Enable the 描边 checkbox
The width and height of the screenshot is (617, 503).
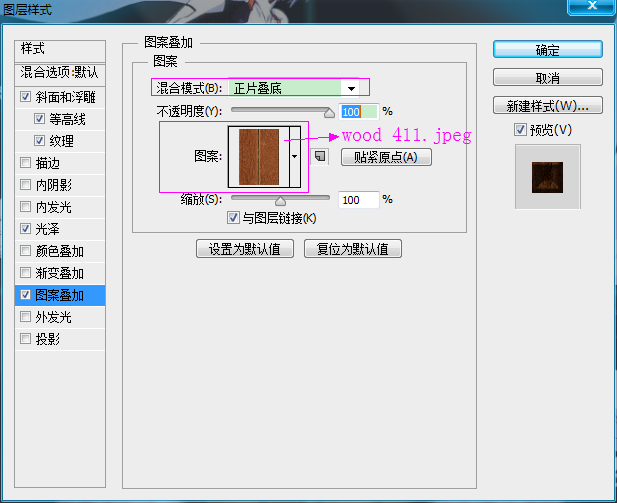coord(26,163)
